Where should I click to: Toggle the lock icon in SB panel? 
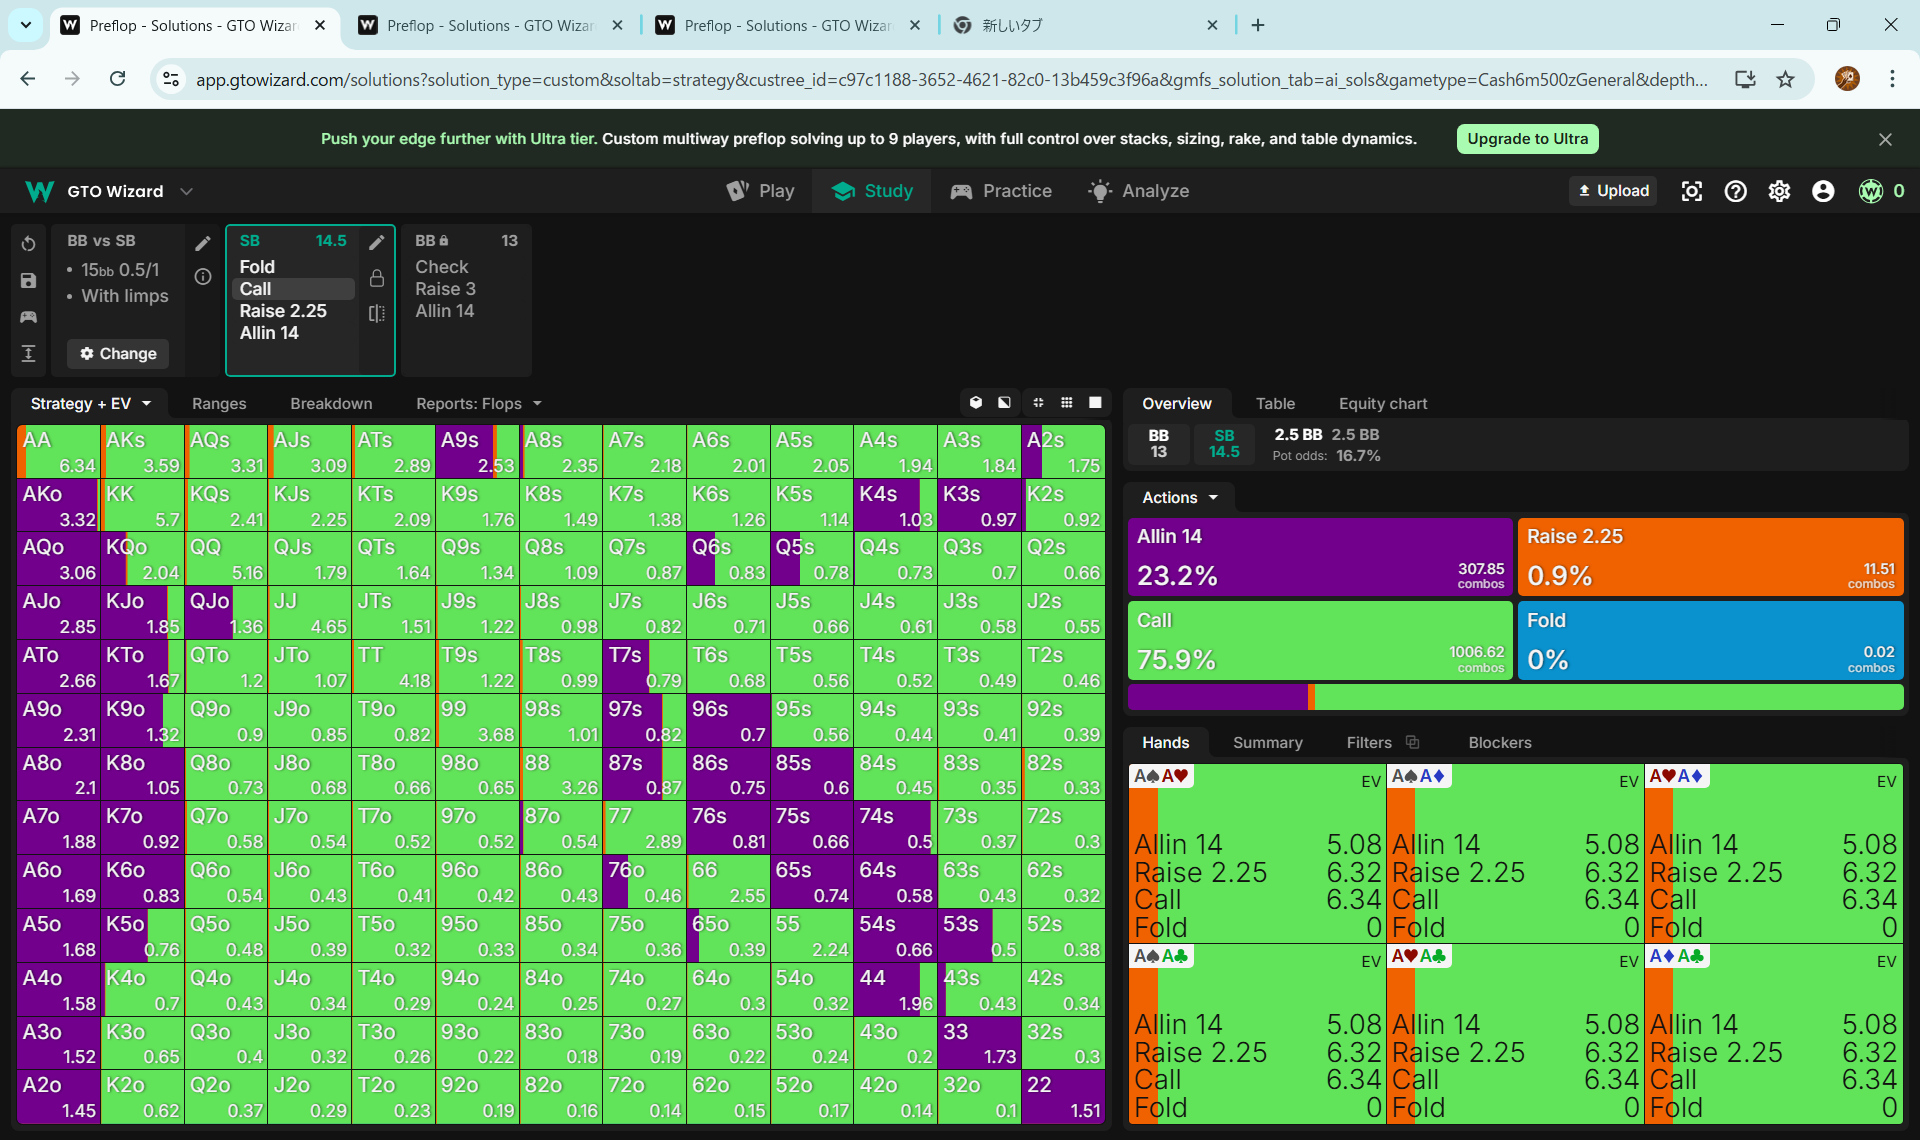point(377,278)
